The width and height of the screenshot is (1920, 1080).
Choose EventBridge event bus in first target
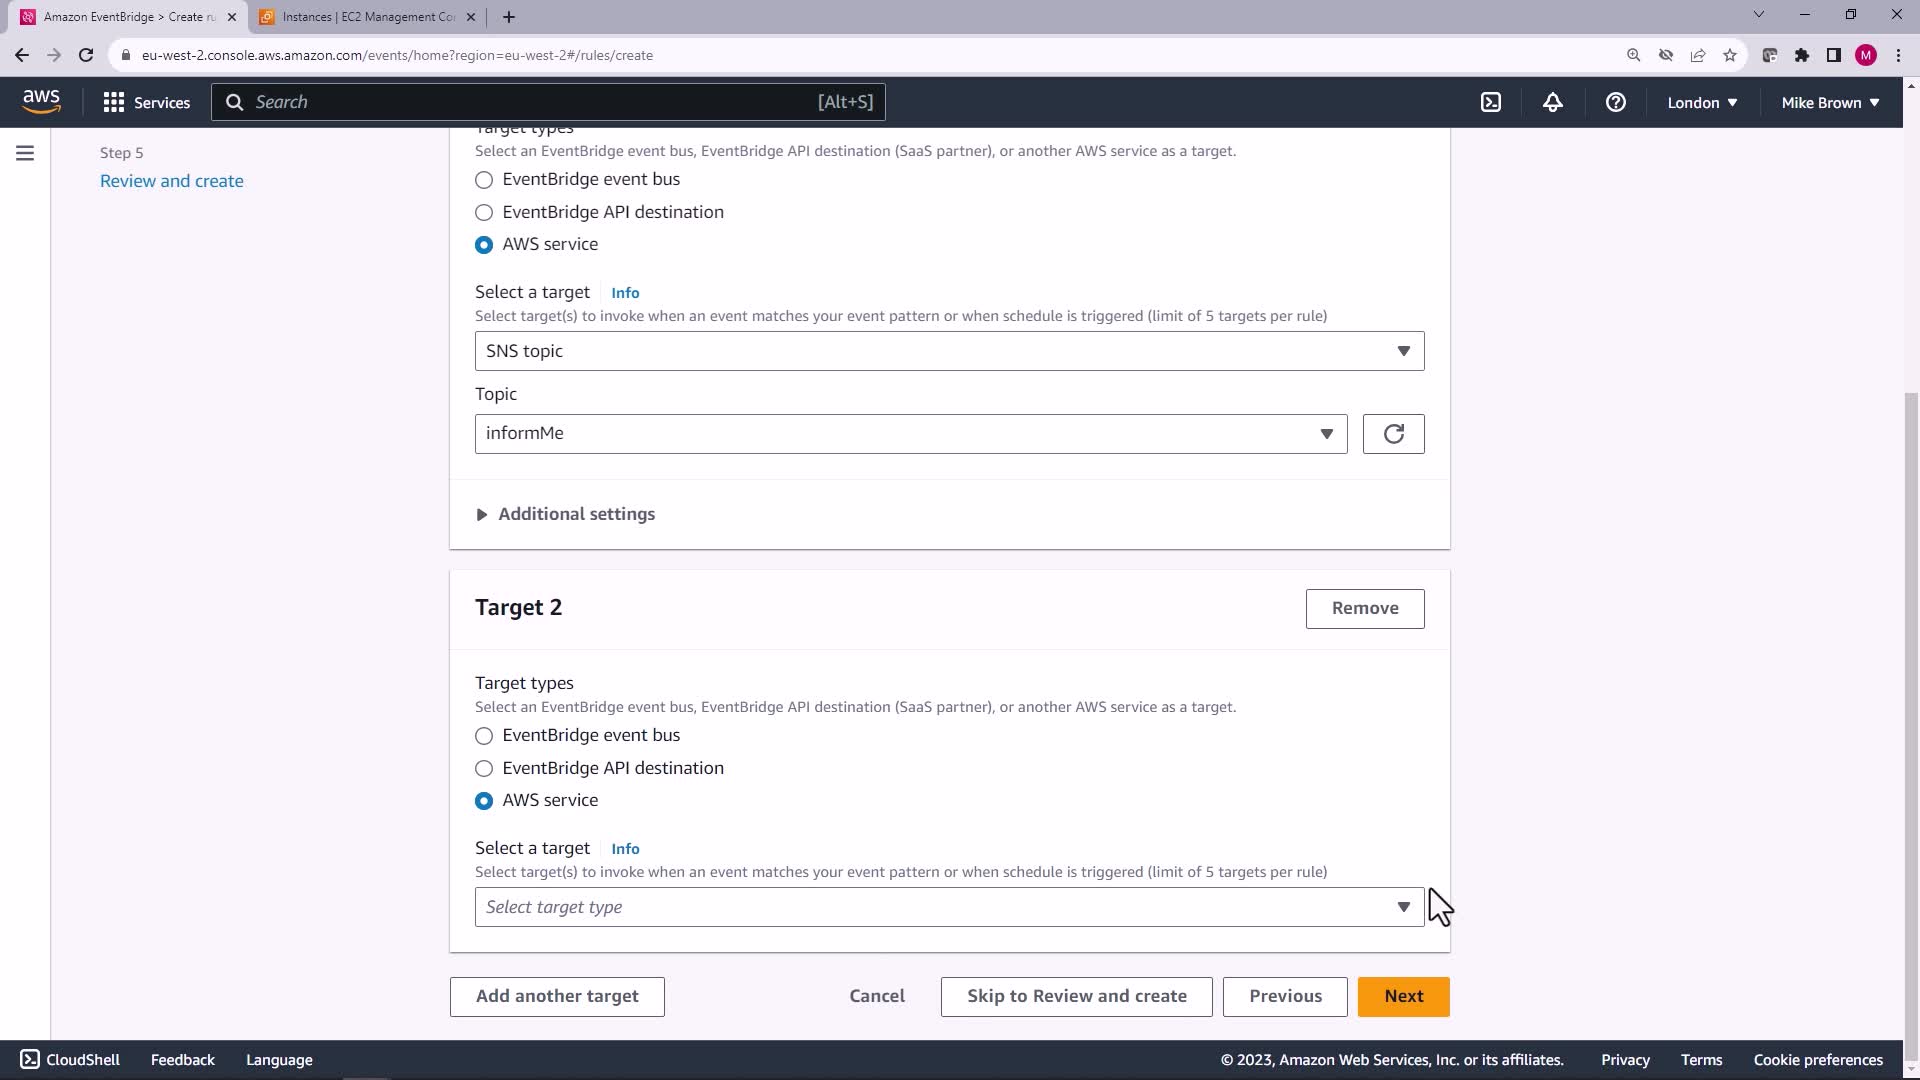click(x=484, y=180)
